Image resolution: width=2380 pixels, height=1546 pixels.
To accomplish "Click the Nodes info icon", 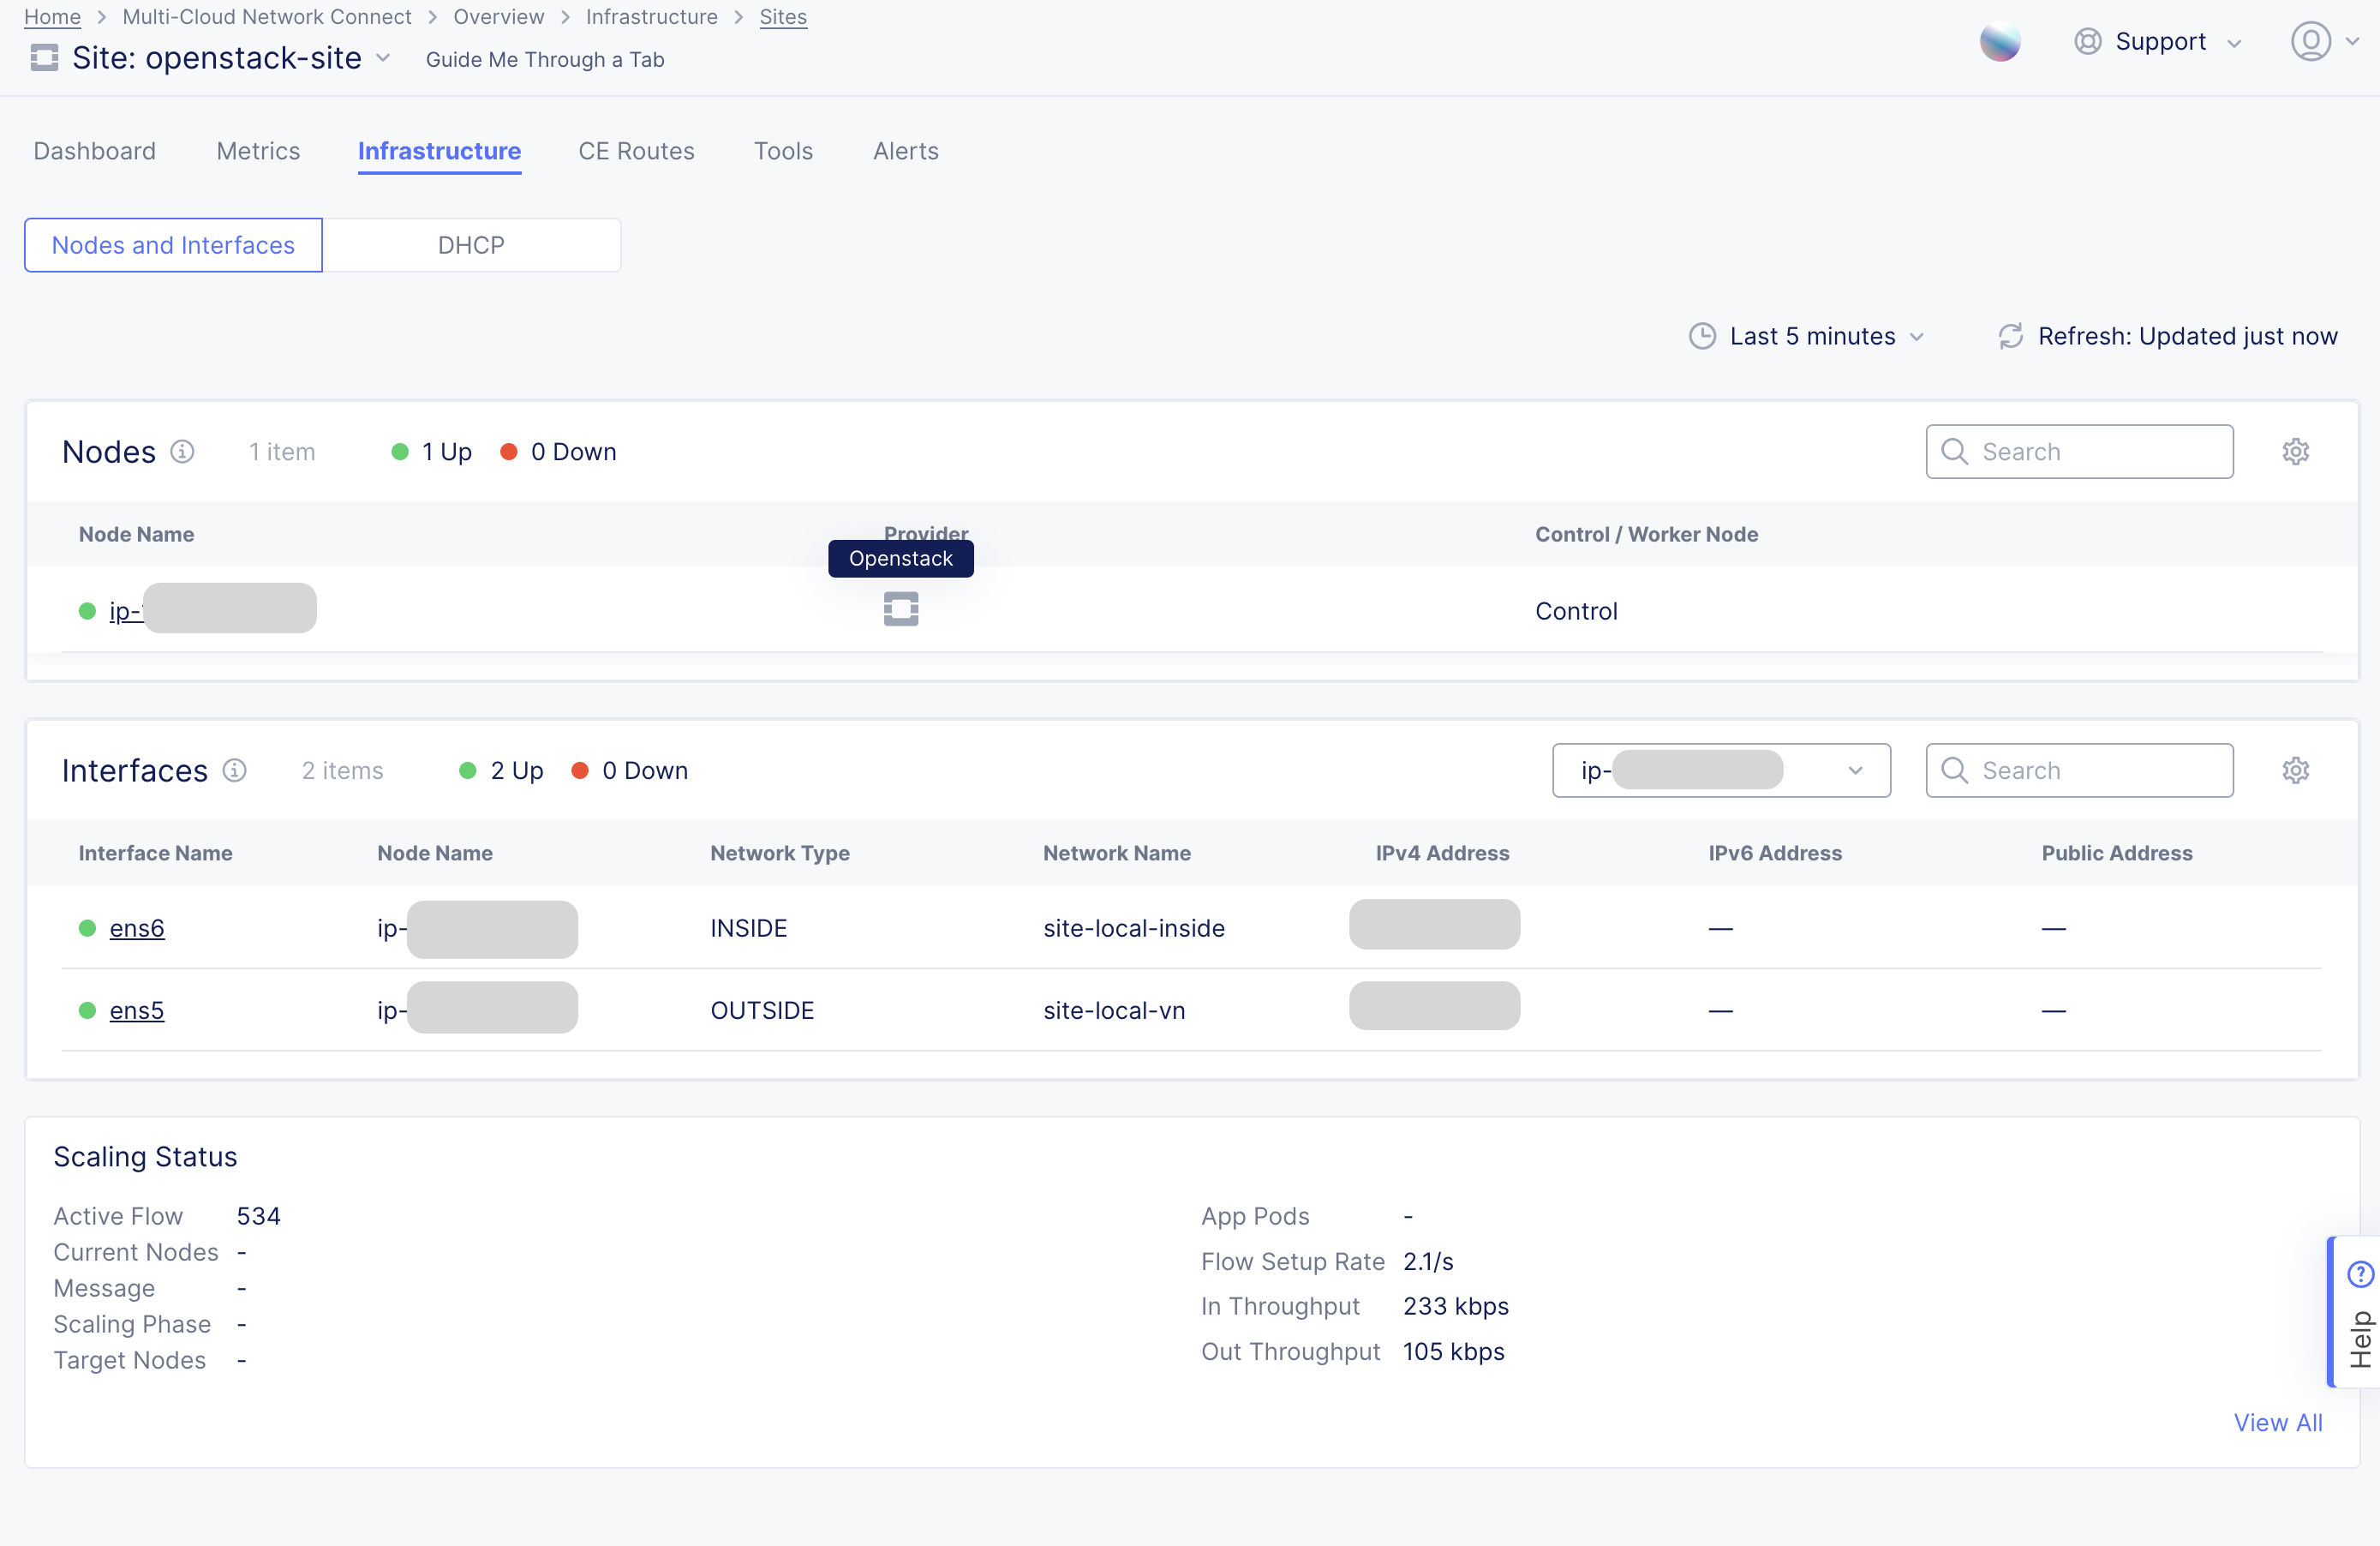I will pos(182,452).
